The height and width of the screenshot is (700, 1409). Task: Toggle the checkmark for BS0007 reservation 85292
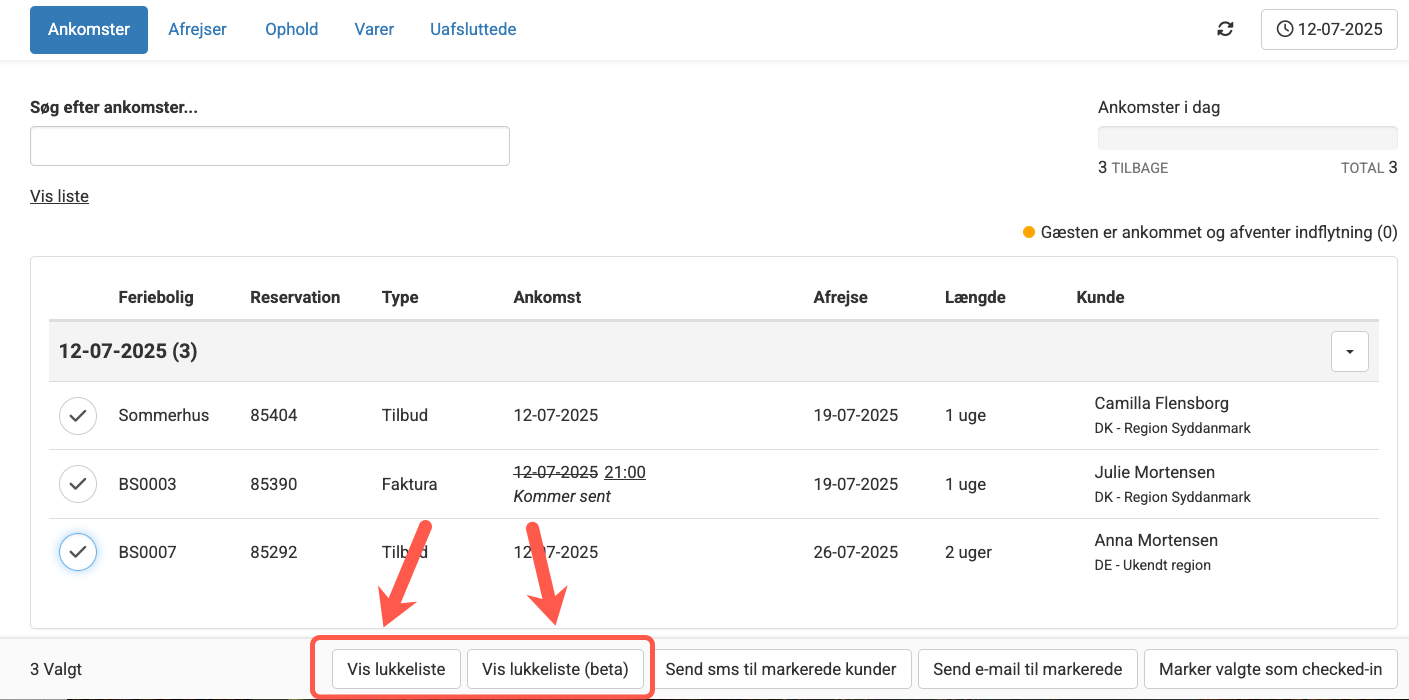pos(78,552)
